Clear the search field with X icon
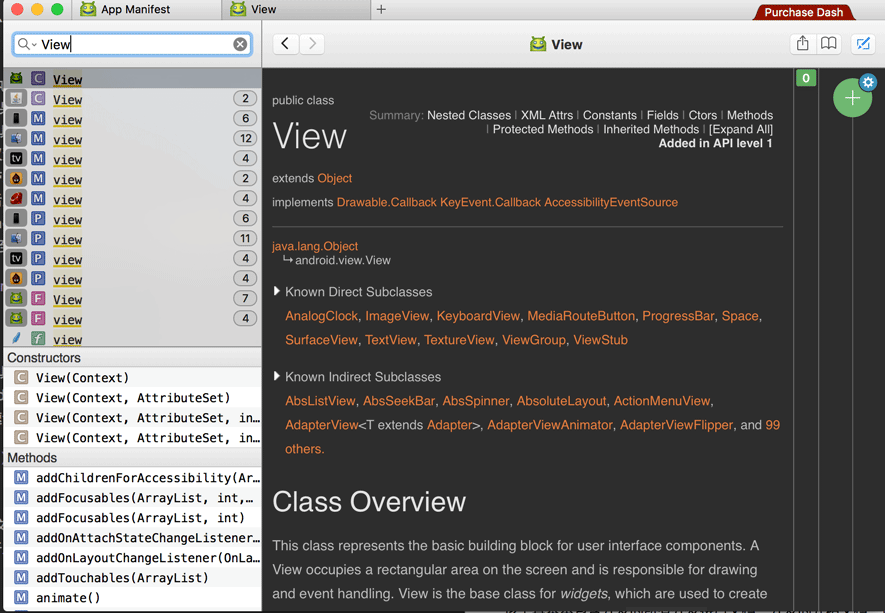This screenshot has height=613, width=885. click(x=240, y=44)
